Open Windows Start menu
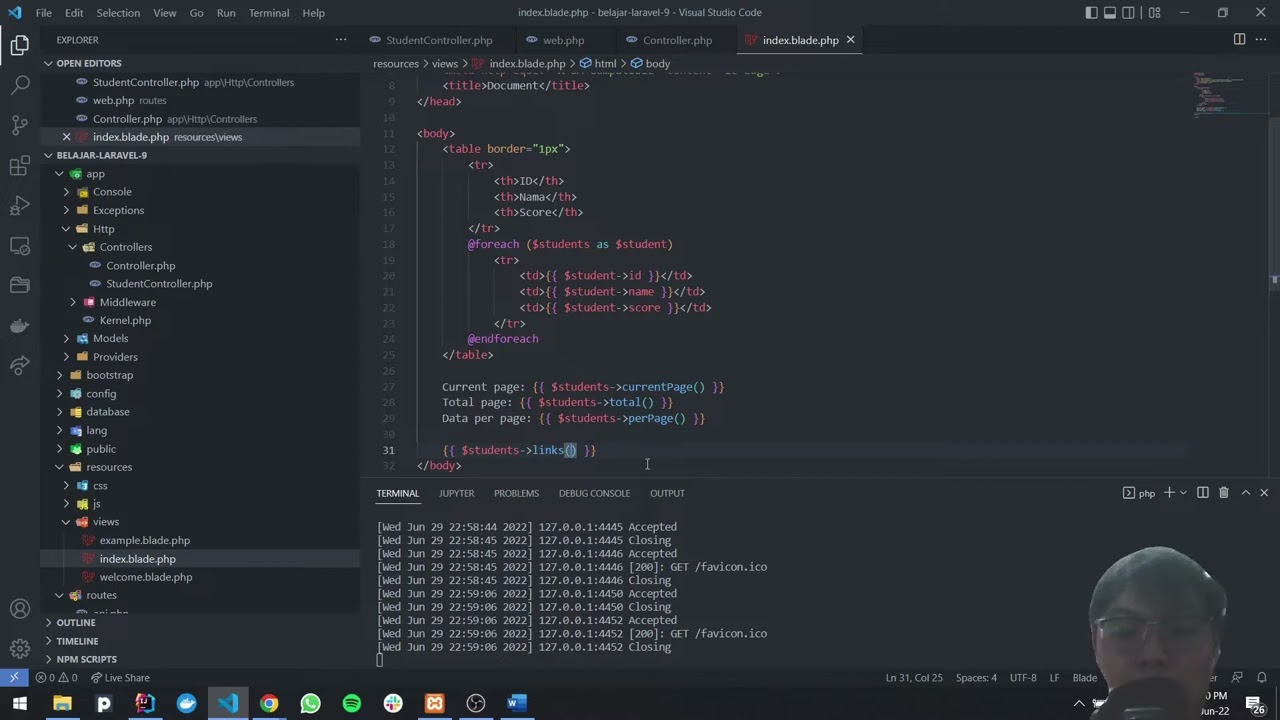The image size is (1280, 720). [20, 704]
